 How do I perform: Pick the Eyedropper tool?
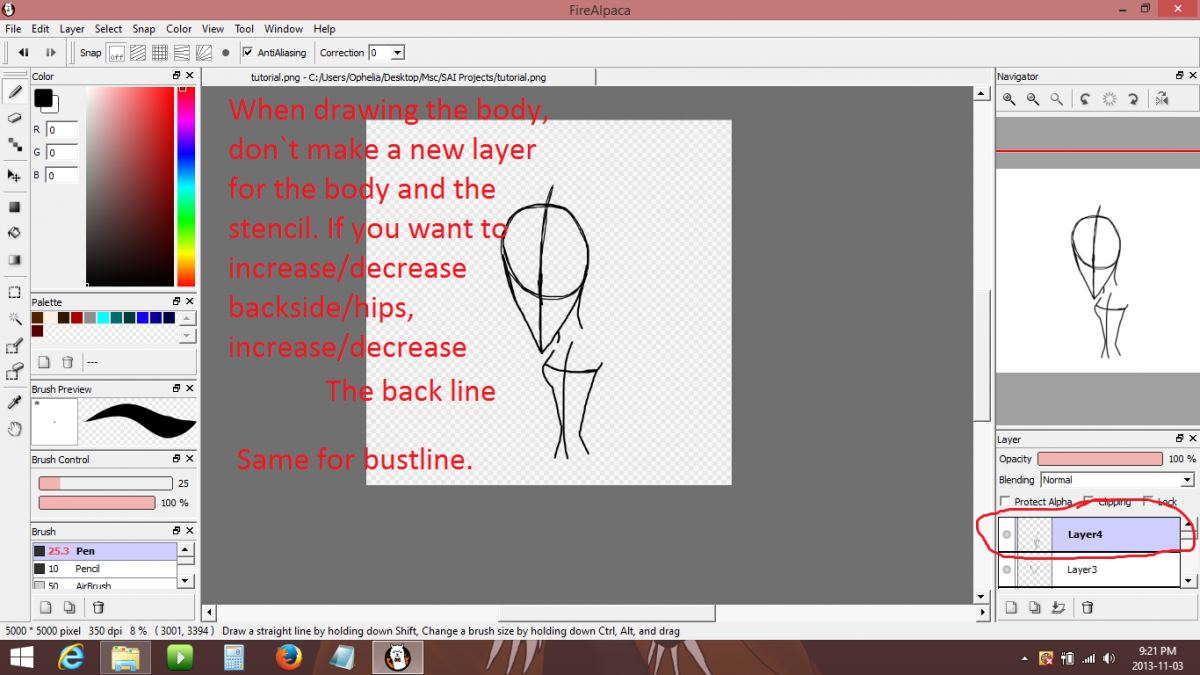(x=15, y=402)
